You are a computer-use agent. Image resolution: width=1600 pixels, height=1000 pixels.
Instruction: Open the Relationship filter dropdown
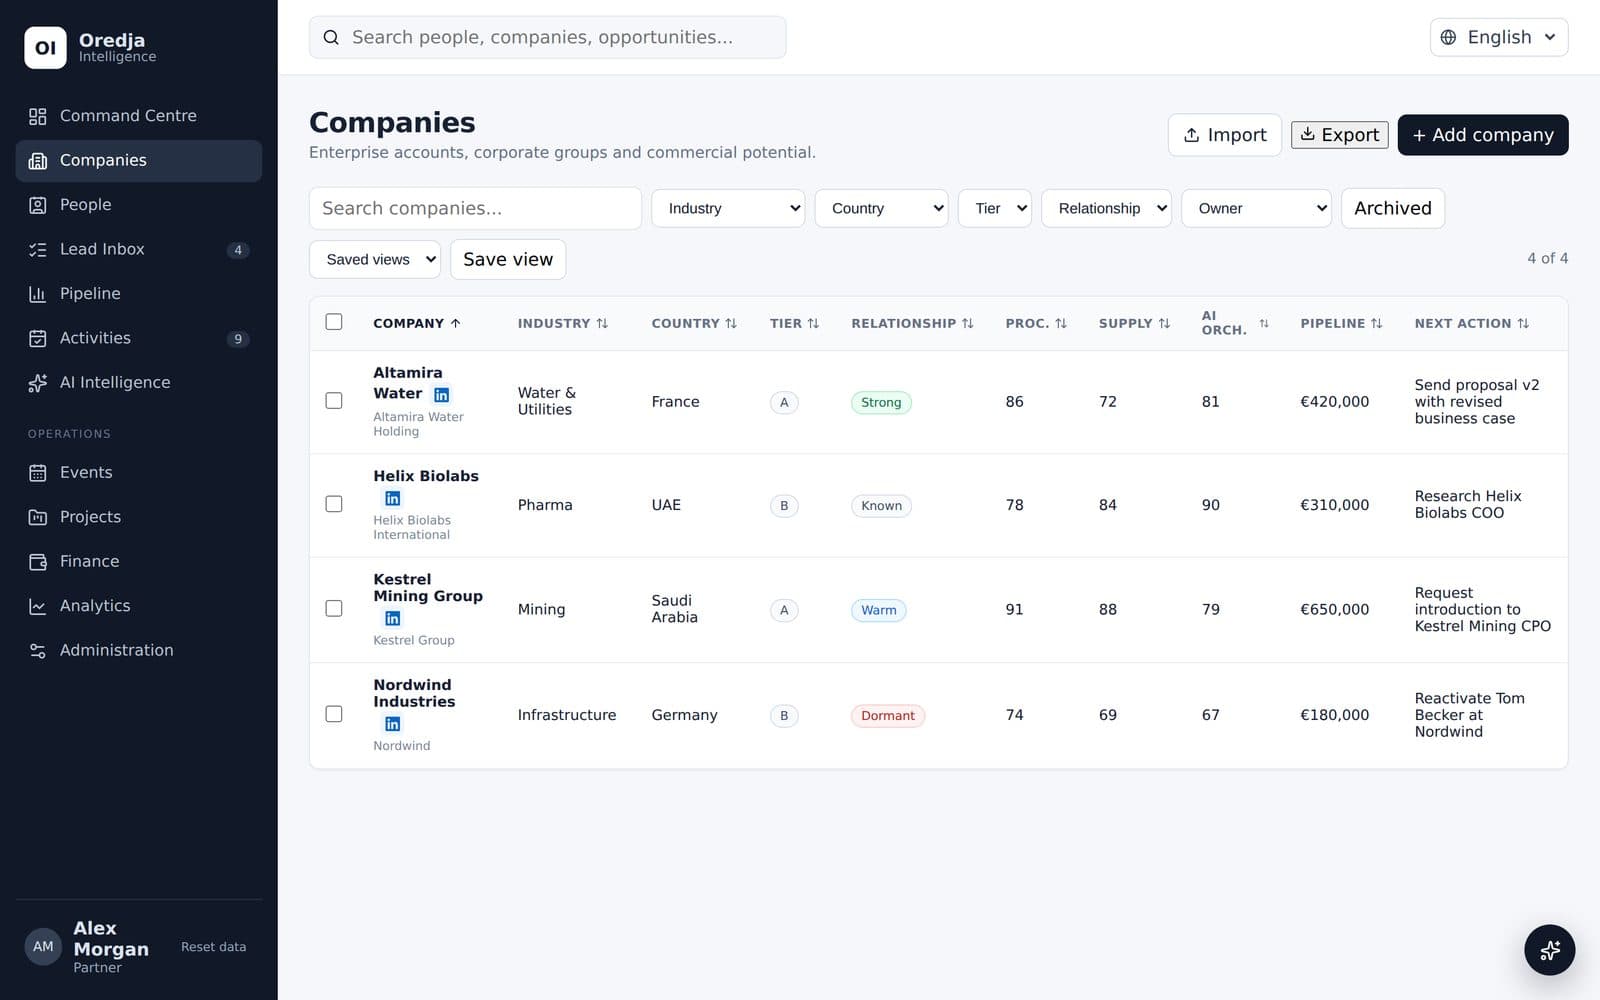click(x=1106, y=208)
